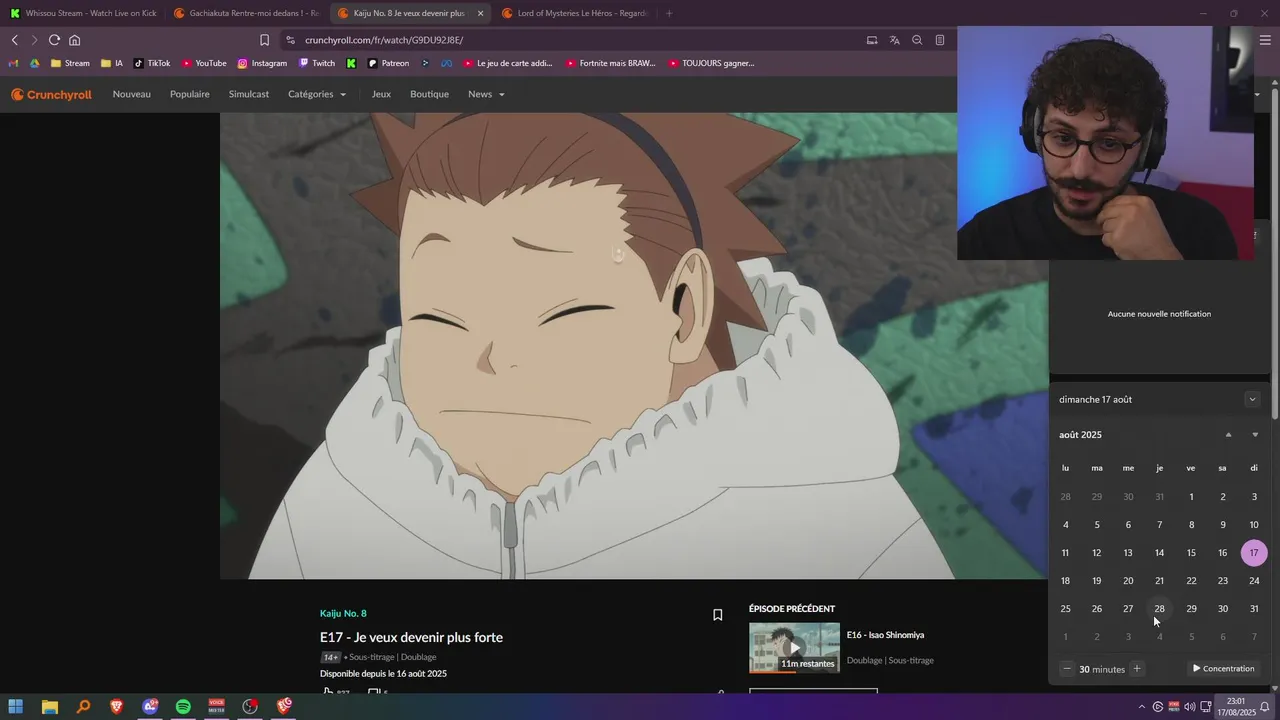Viewport: 1280px width, 720px height.
Task: Click the Crunchyroll logo
Action: pyautogui.click(x=51, y=94)
